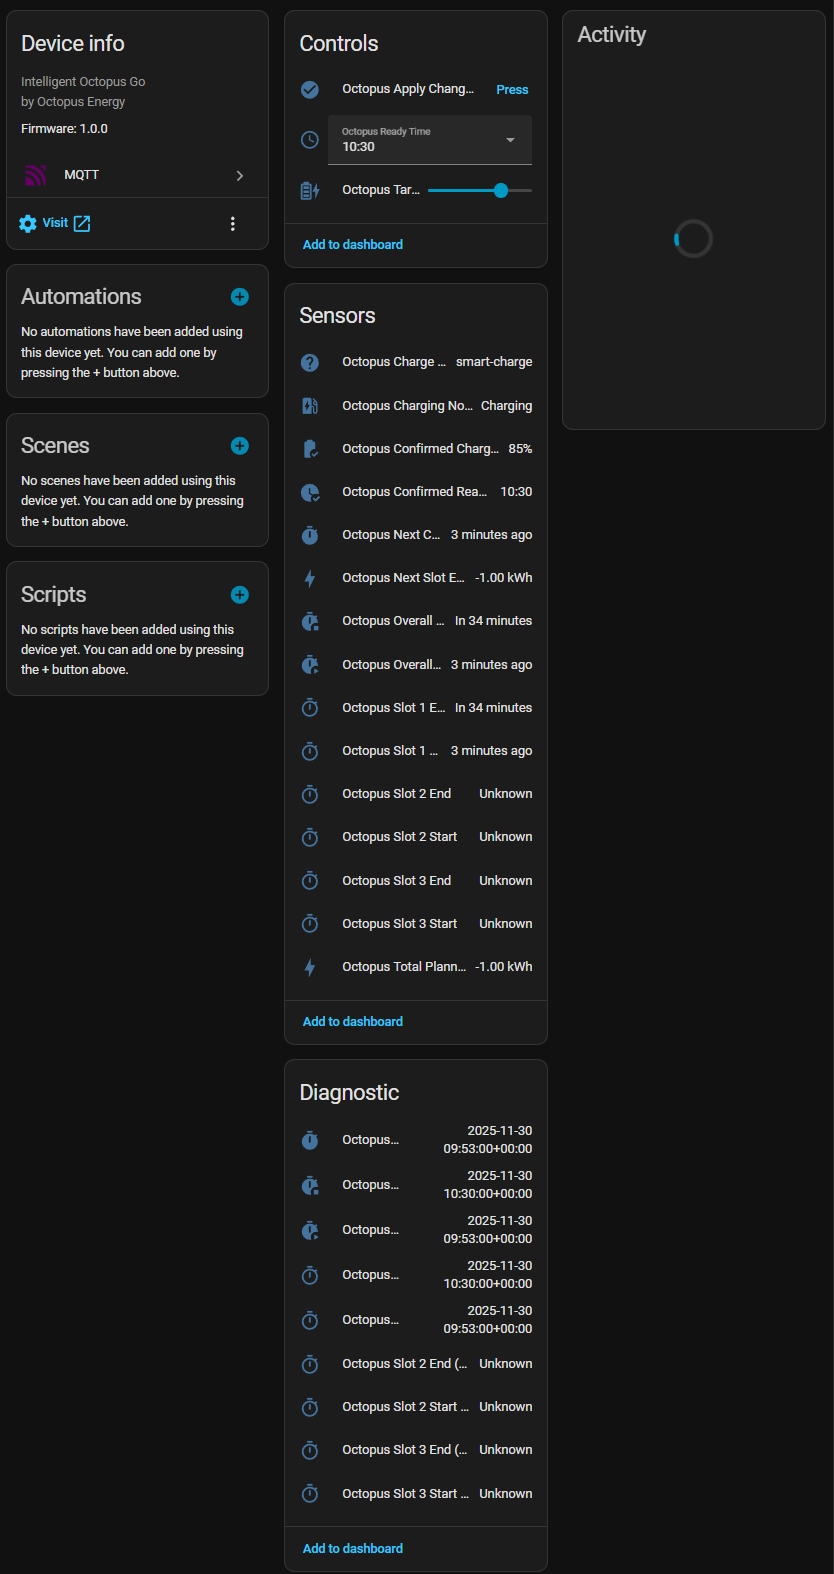Click the EV charger icon for Charging Now
The image size is (834, 1574).
click(310, 406)
